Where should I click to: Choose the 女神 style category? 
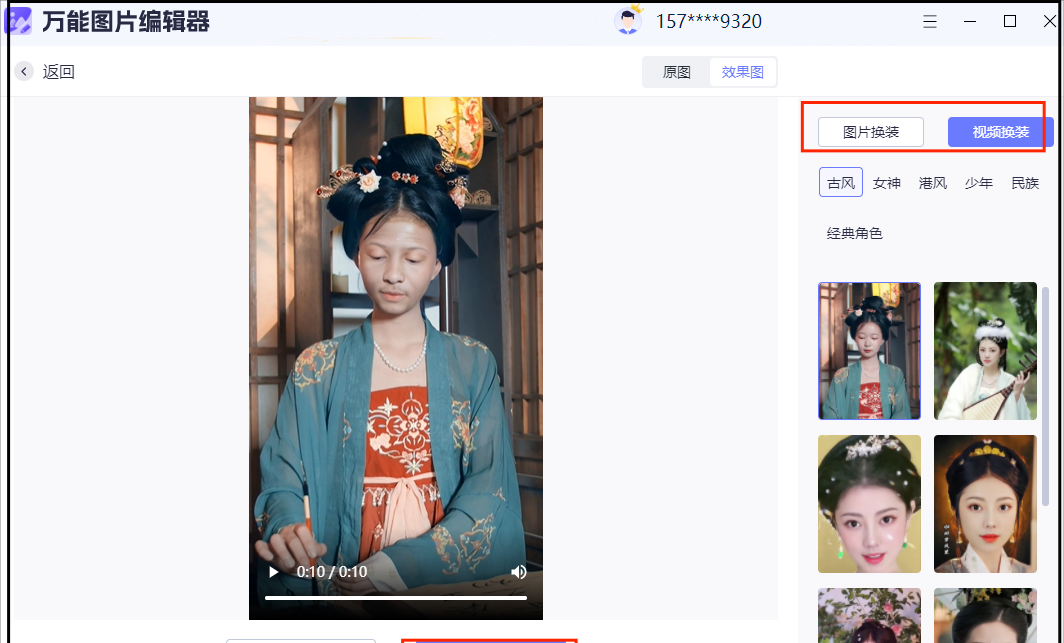pyautogui.click(x=886, y=183)
